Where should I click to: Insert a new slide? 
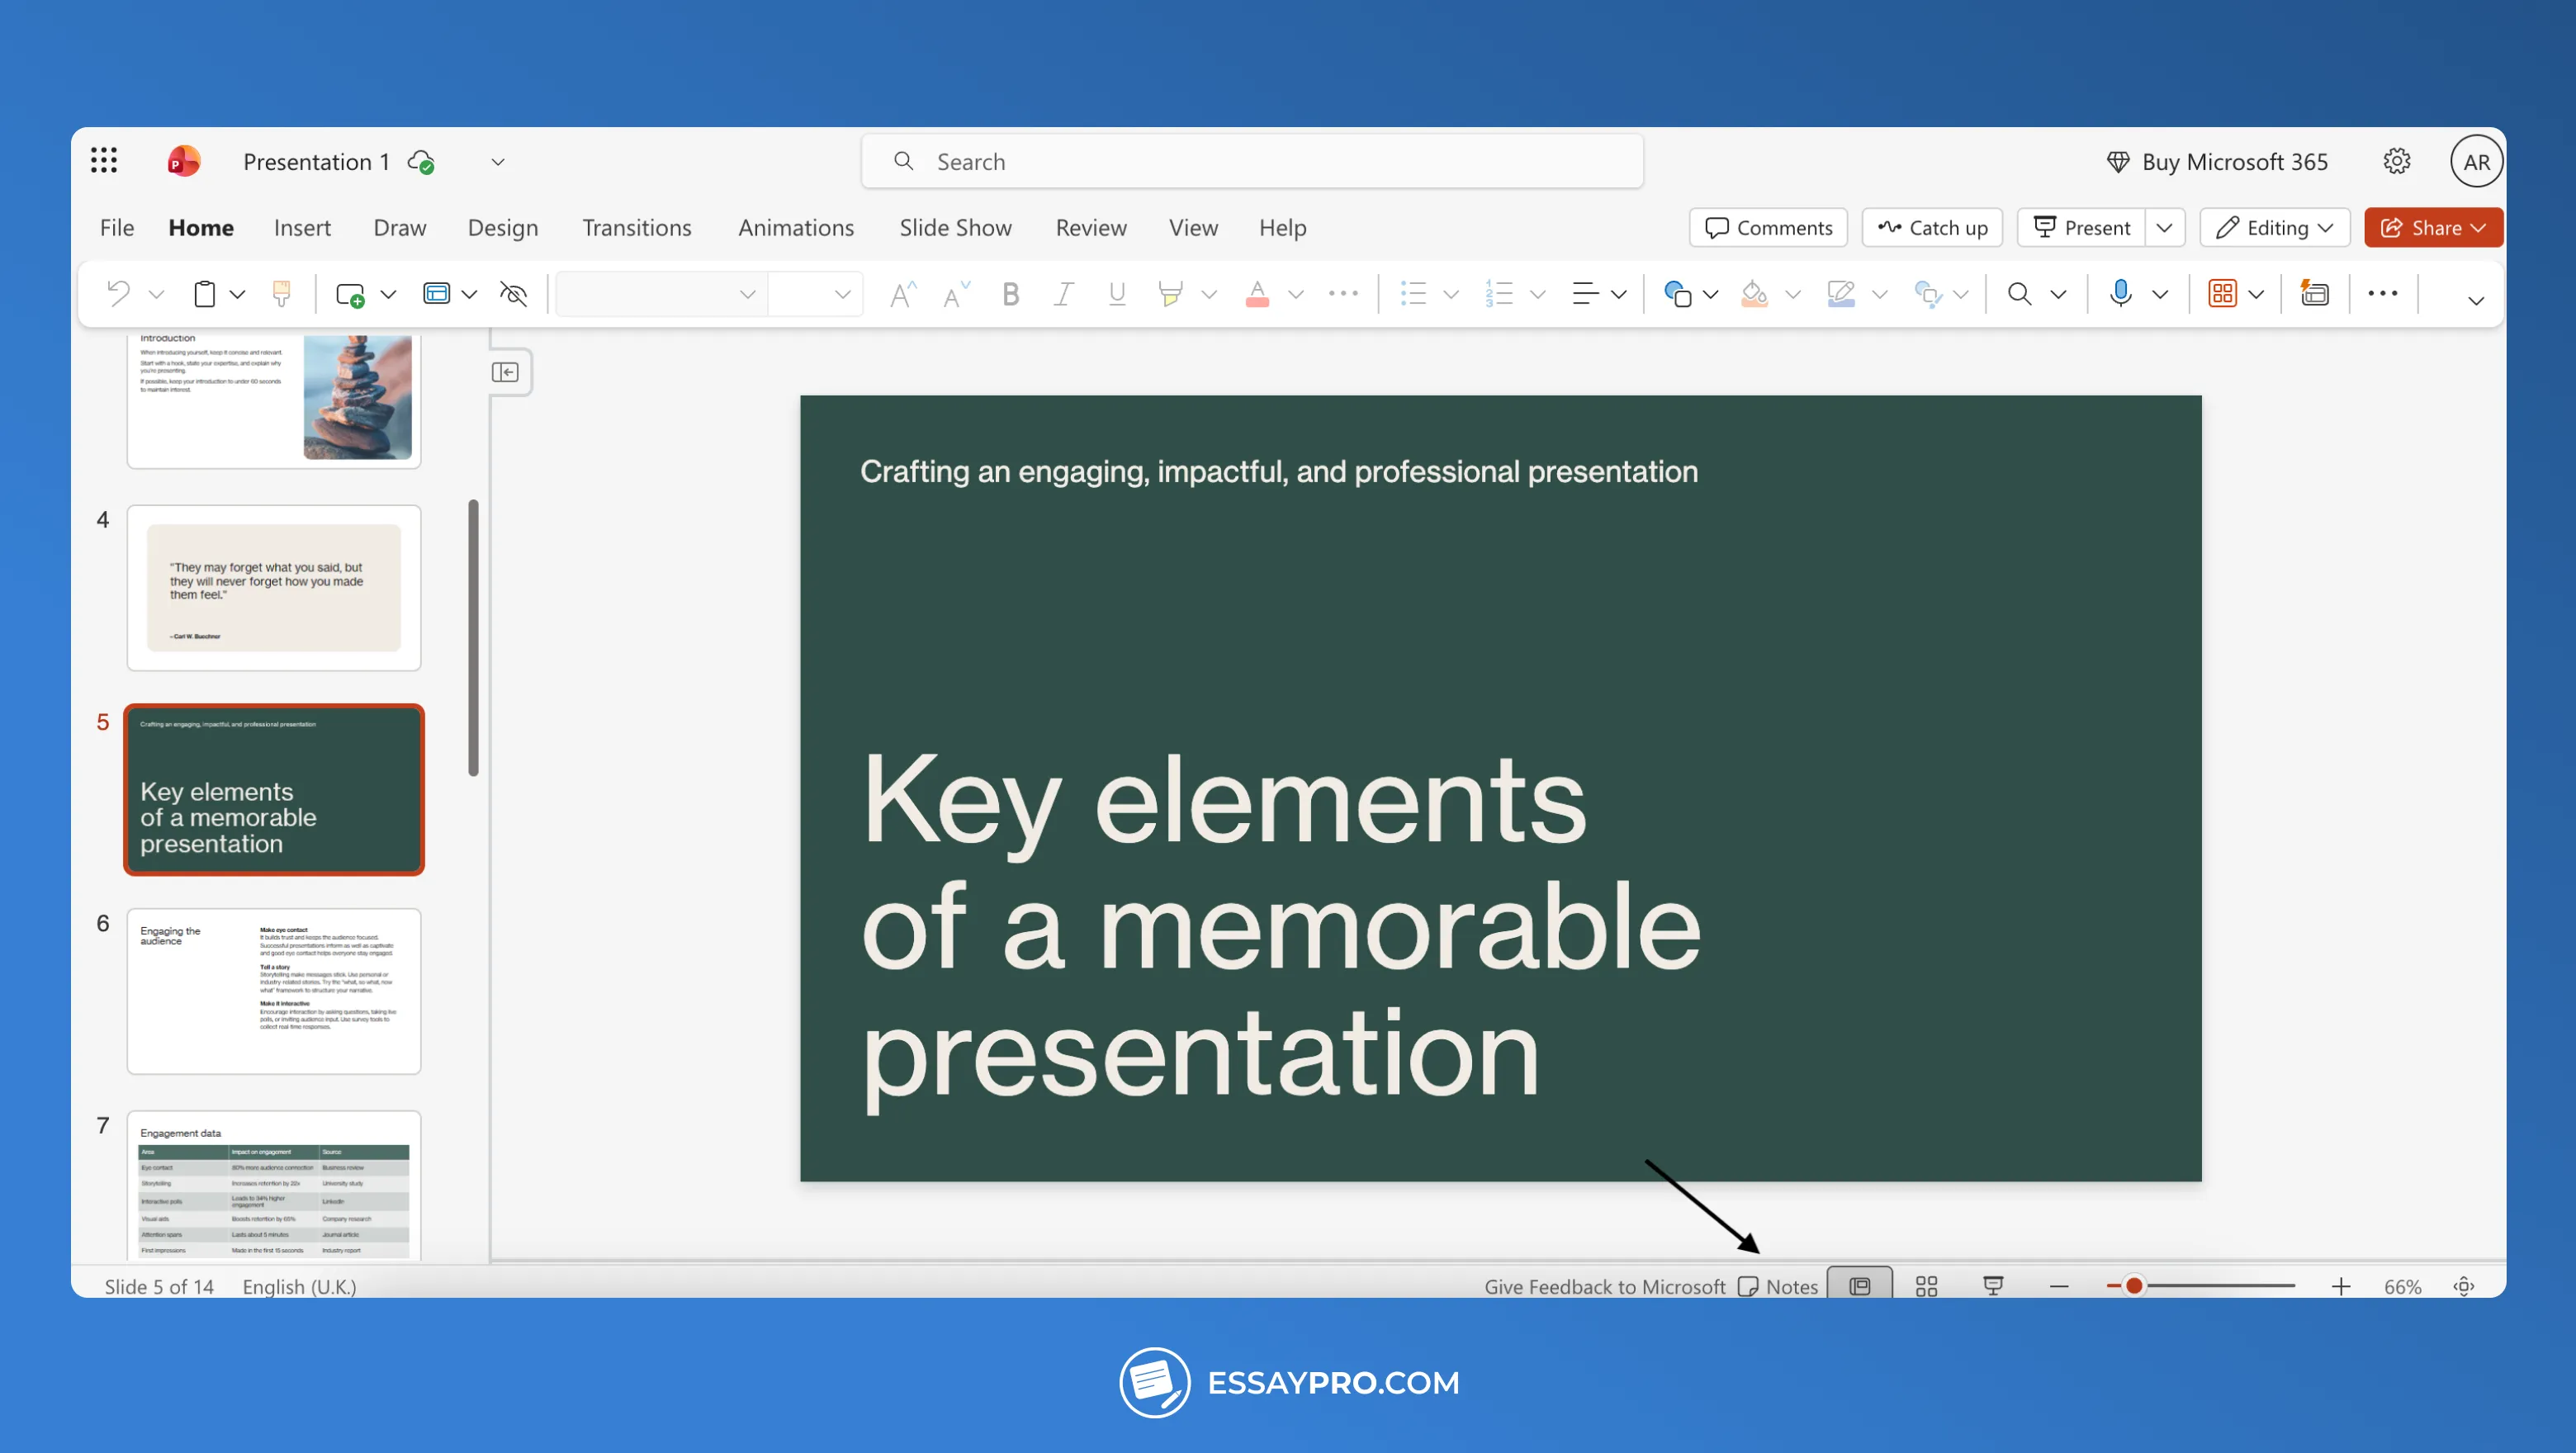coord(352,293)
